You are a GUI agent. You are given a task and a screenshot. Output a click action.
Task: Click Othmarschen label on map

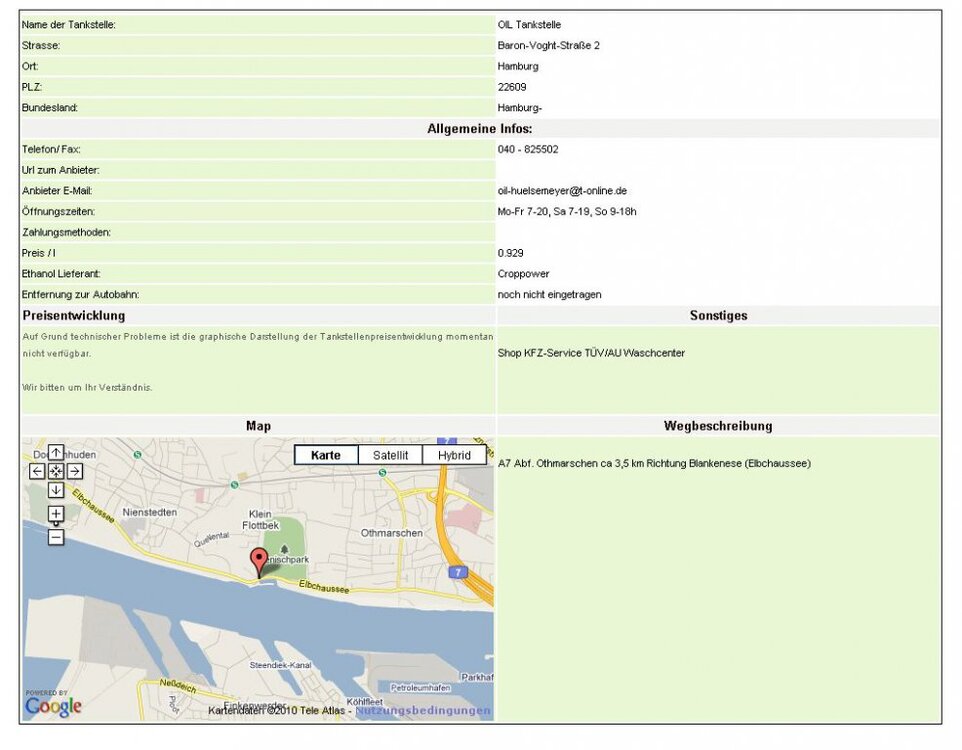tap(391, 533)
